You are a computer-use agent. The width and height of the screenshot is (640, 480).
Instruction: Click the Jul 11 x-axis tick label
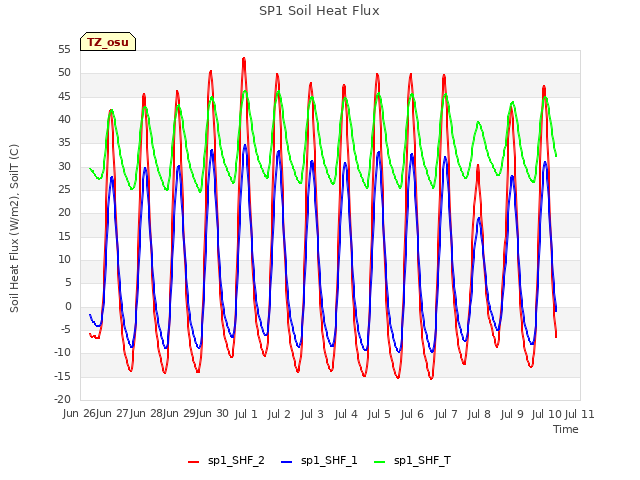pyautogui.click(x=579, y=414)
